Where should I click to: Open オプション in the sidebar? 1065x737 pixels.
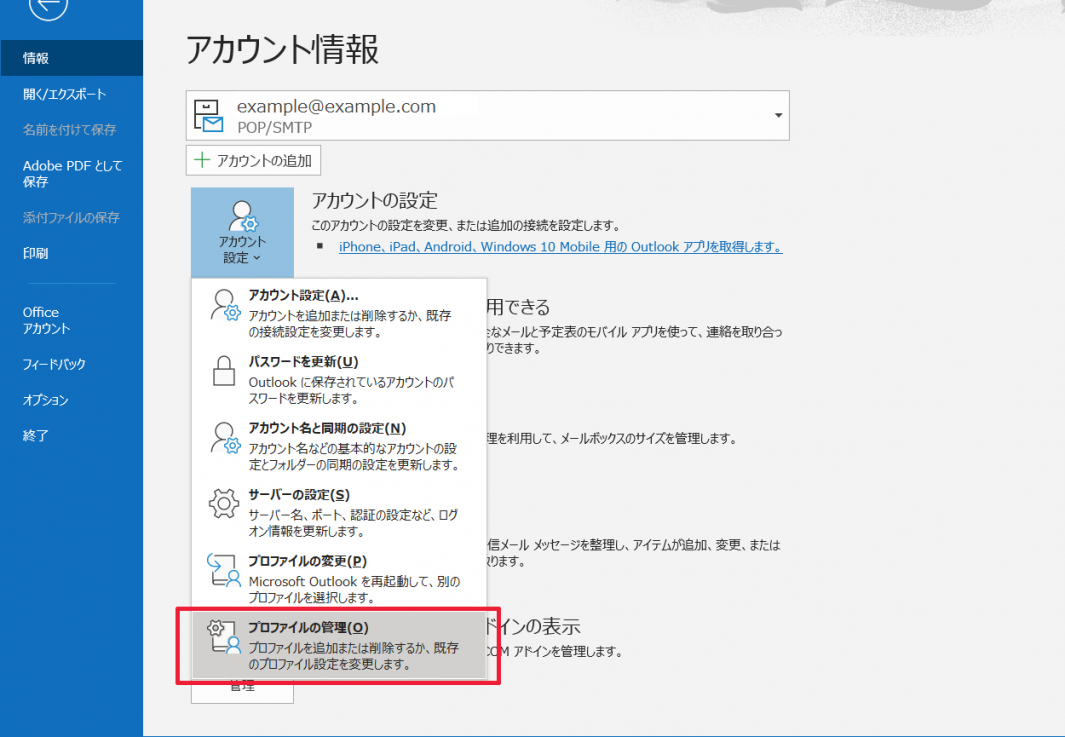(46, 400)
